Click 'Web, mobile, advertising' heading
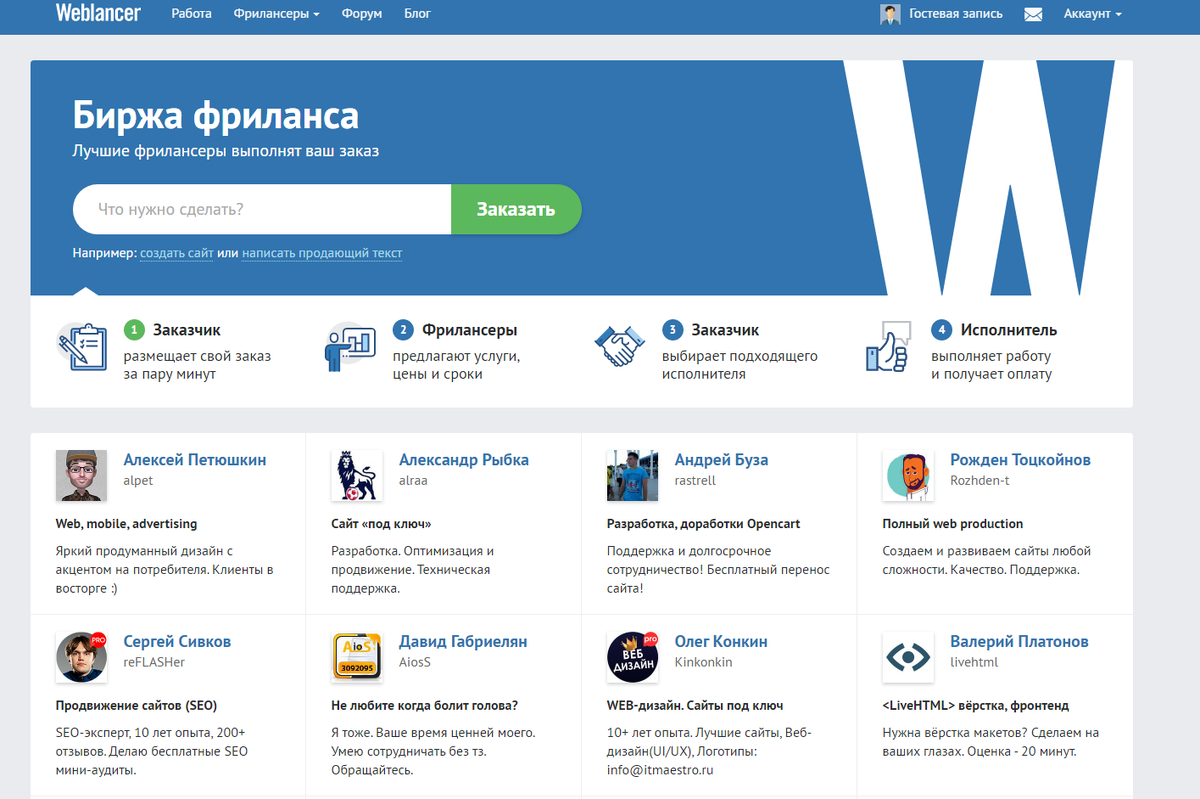Screen dimensions: 1200x799 126,523
